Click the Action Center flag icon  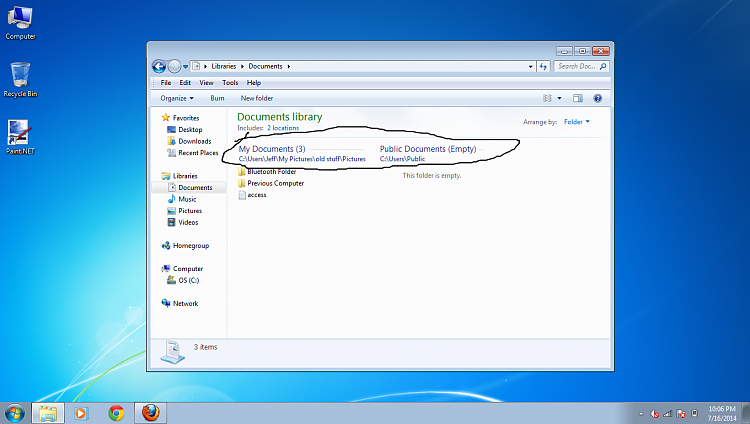[681, 414]
